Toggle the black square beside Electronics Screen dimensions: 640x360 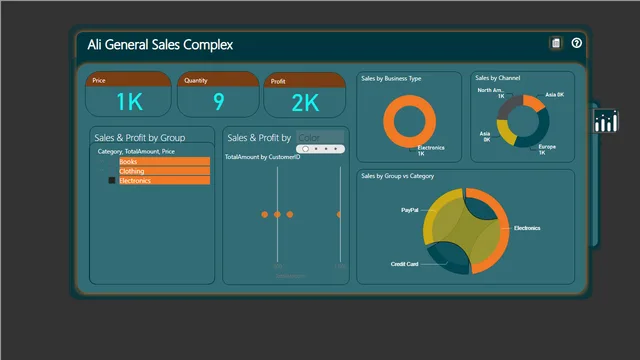pos(111,180)
